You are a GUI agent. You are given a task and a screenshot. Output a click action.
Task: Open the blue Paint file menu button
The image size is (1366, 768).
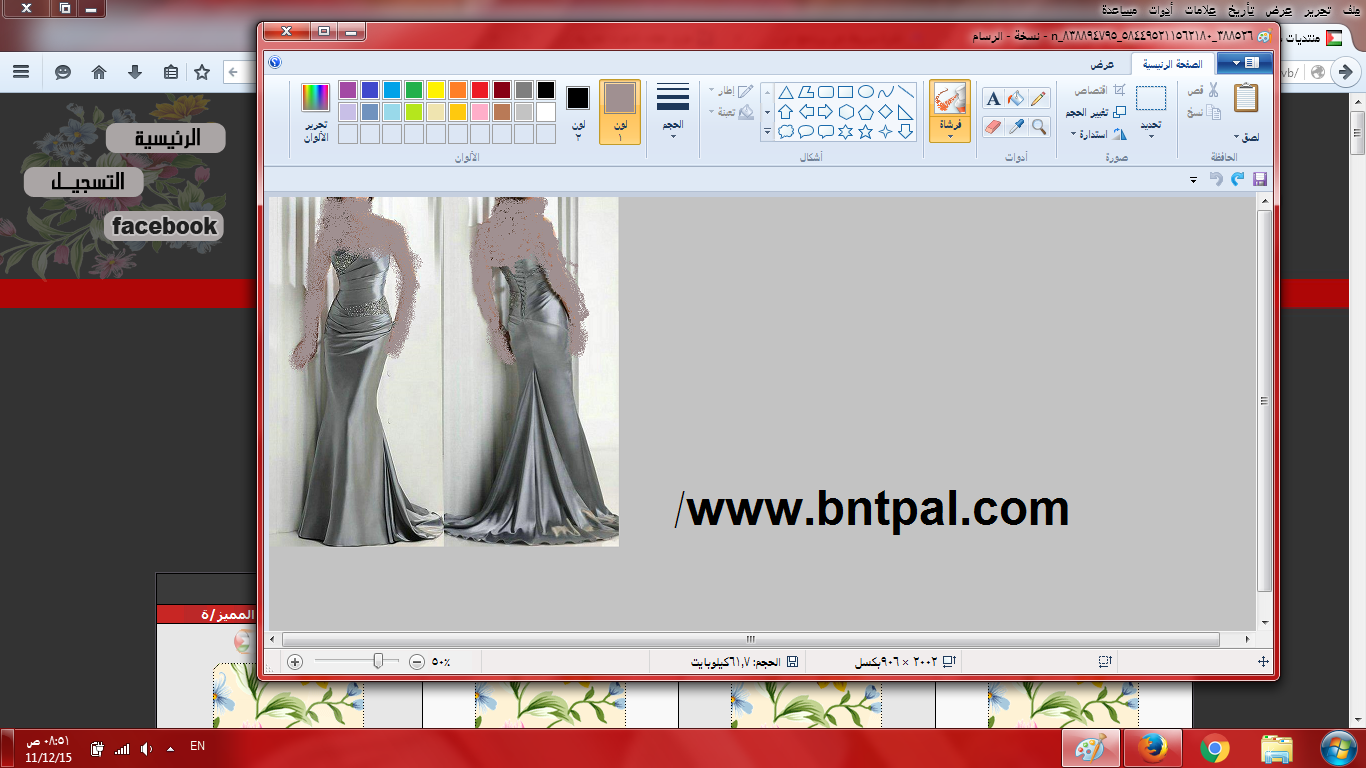coord(1243,63)
